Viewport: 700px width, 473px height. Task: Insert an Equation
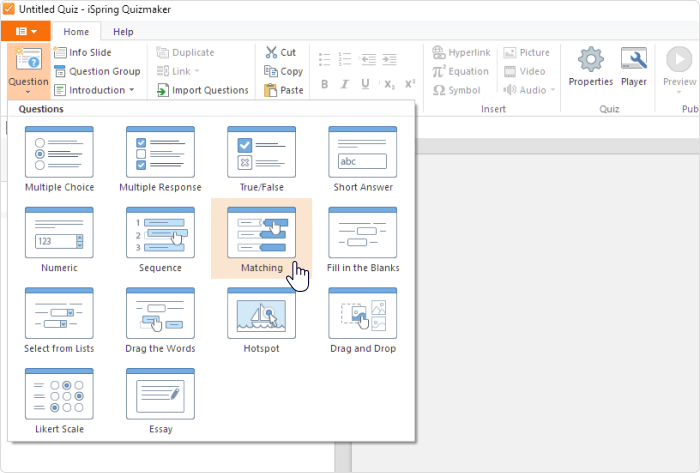[x=460, y=71]
